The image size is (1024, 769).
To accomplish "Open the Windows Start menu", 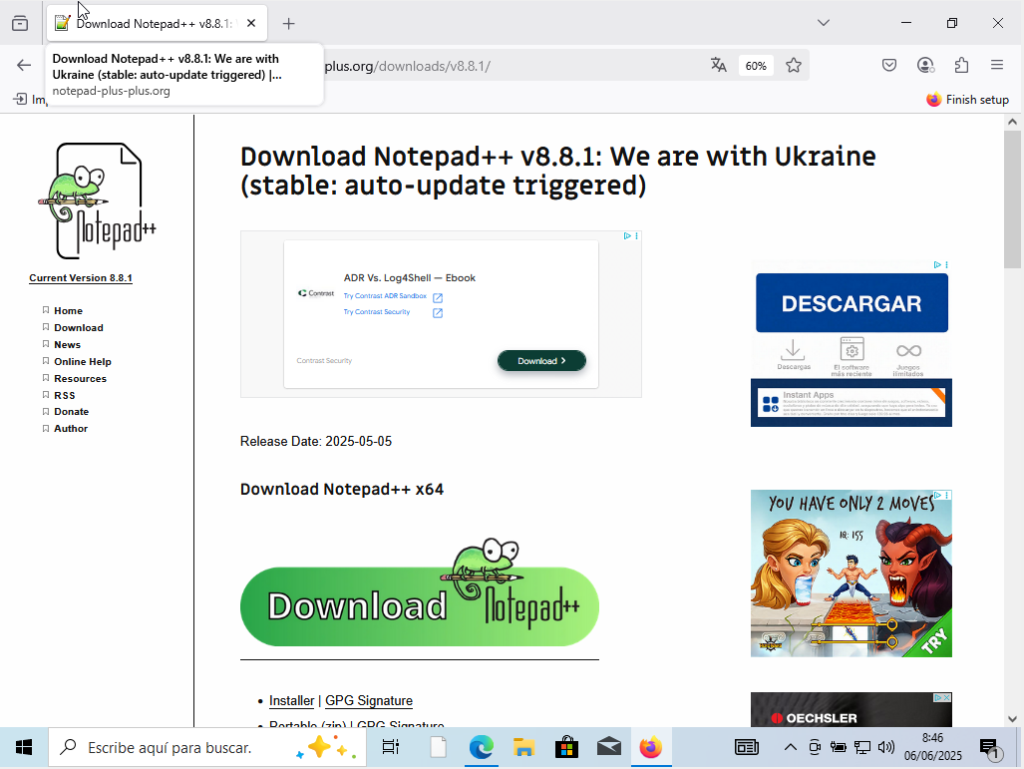I will tap(24, 747).
